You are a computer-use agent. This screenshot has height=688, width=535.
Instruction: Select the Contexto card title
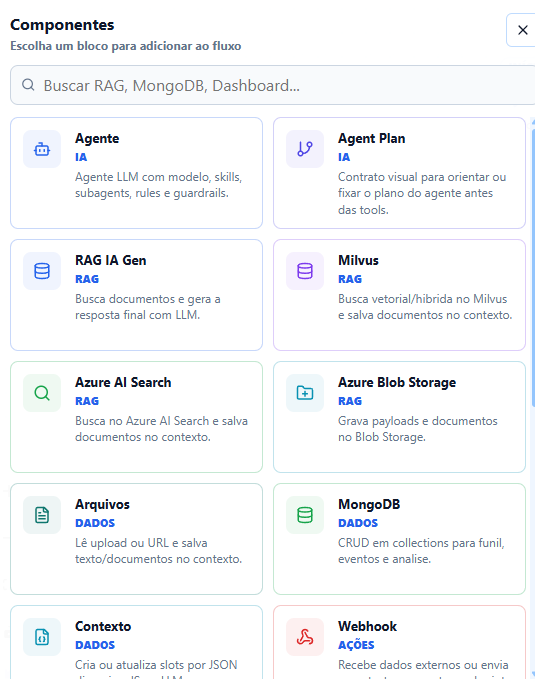click(103, 626)
